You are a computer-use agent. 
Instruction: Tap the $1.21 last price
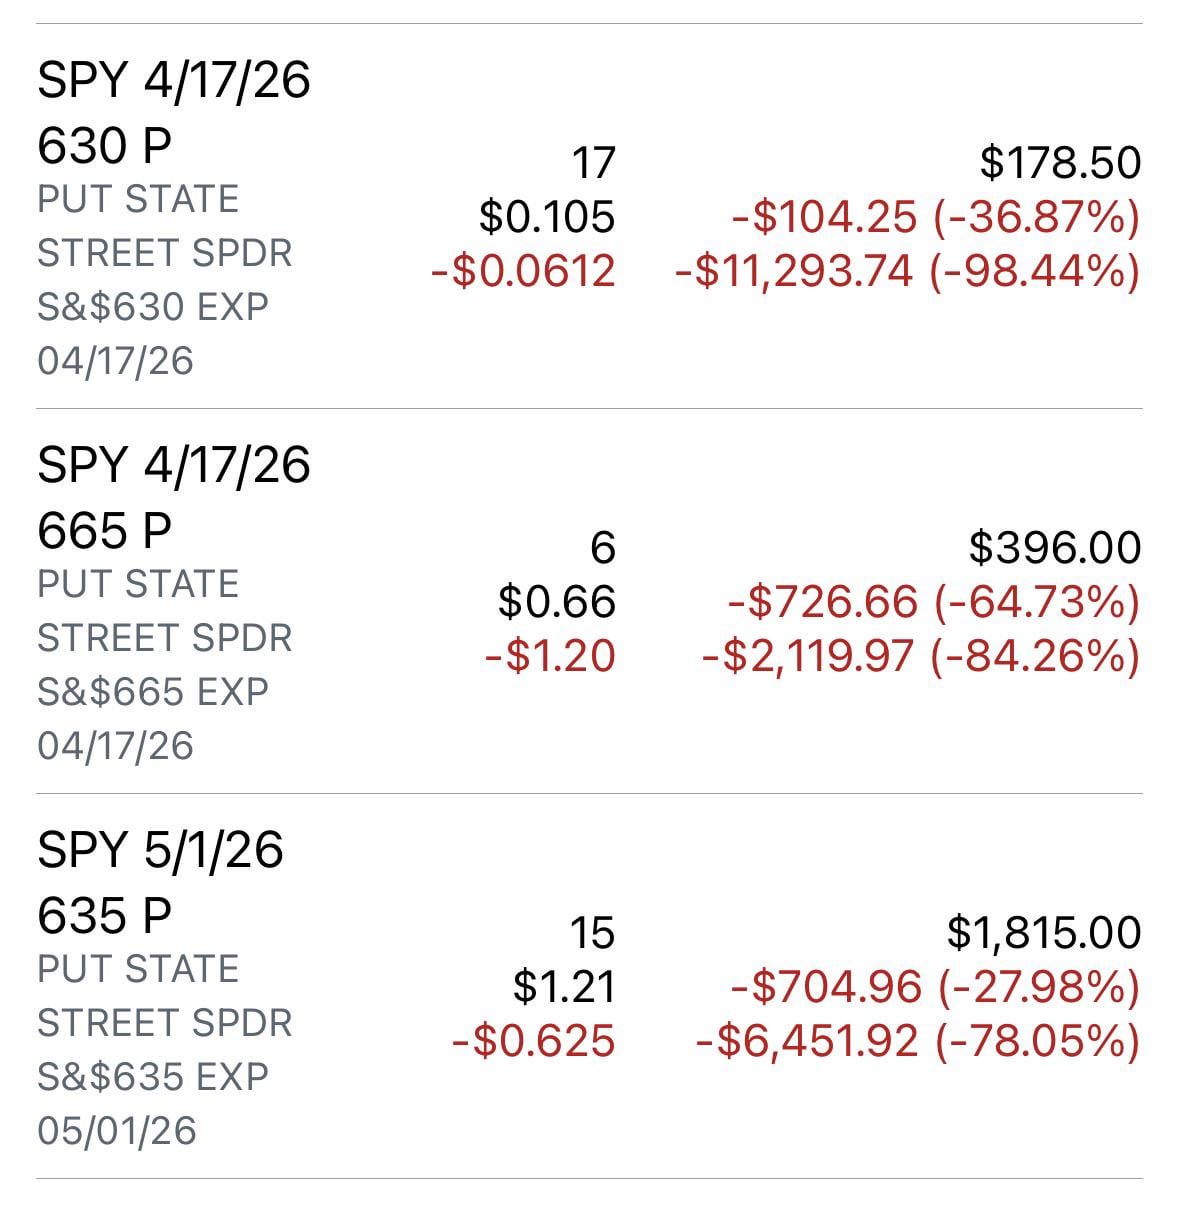pyautogui.click(x=564, y=987)
